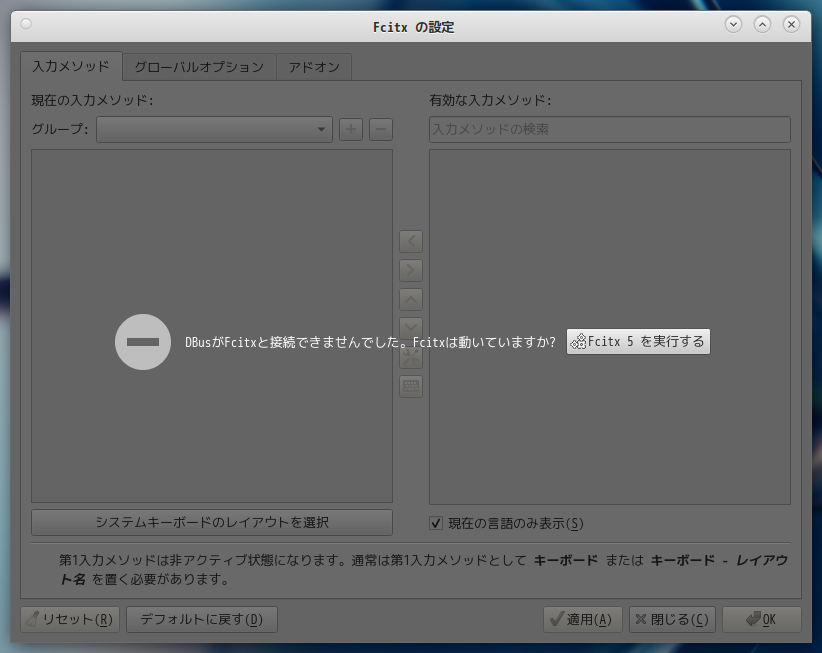Click the keyboard layout icon button
Screen dimensions: 822x653
pyautogui.click(x=411, y=387)
